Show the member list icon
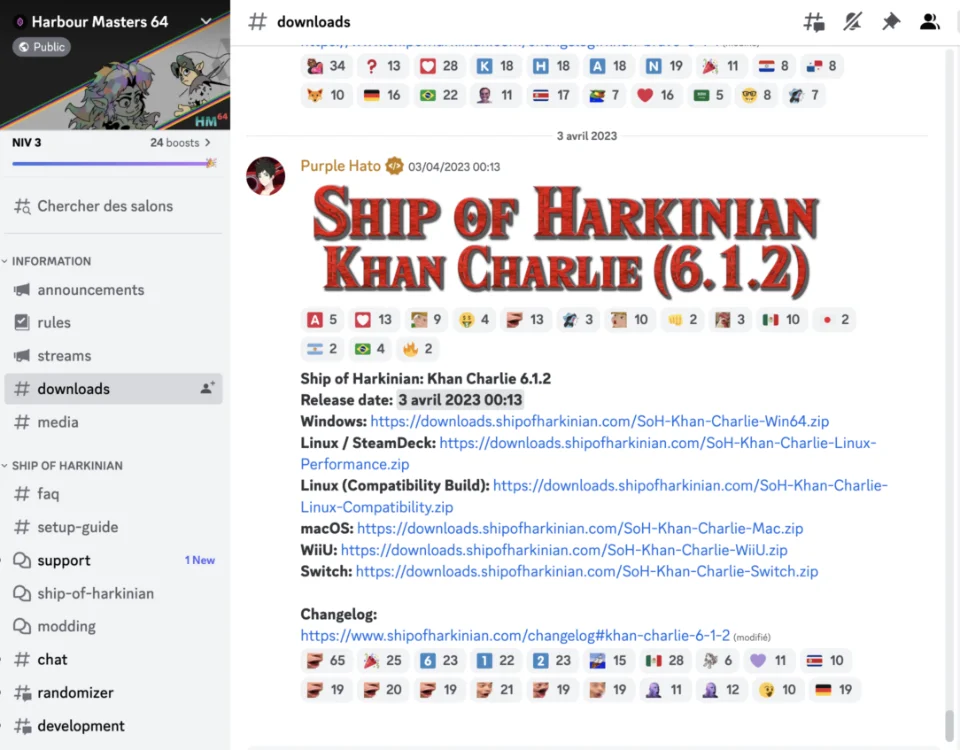960x750 pixels. (x=929, y=22)
